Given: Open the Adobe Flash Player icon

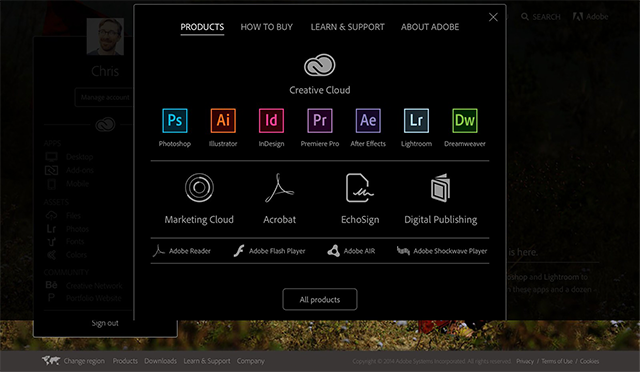Looking at the screenshot, I should pyautogui.click(x=239, y=251).
